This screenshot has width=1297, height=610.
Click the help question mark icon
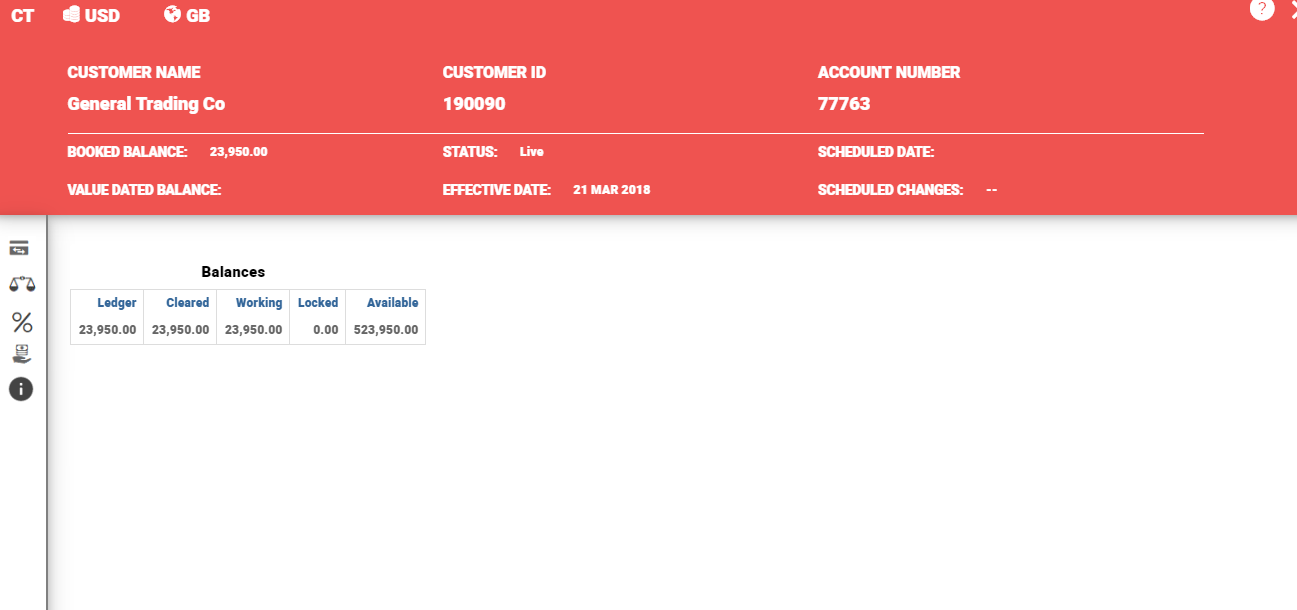[1262, 9]
